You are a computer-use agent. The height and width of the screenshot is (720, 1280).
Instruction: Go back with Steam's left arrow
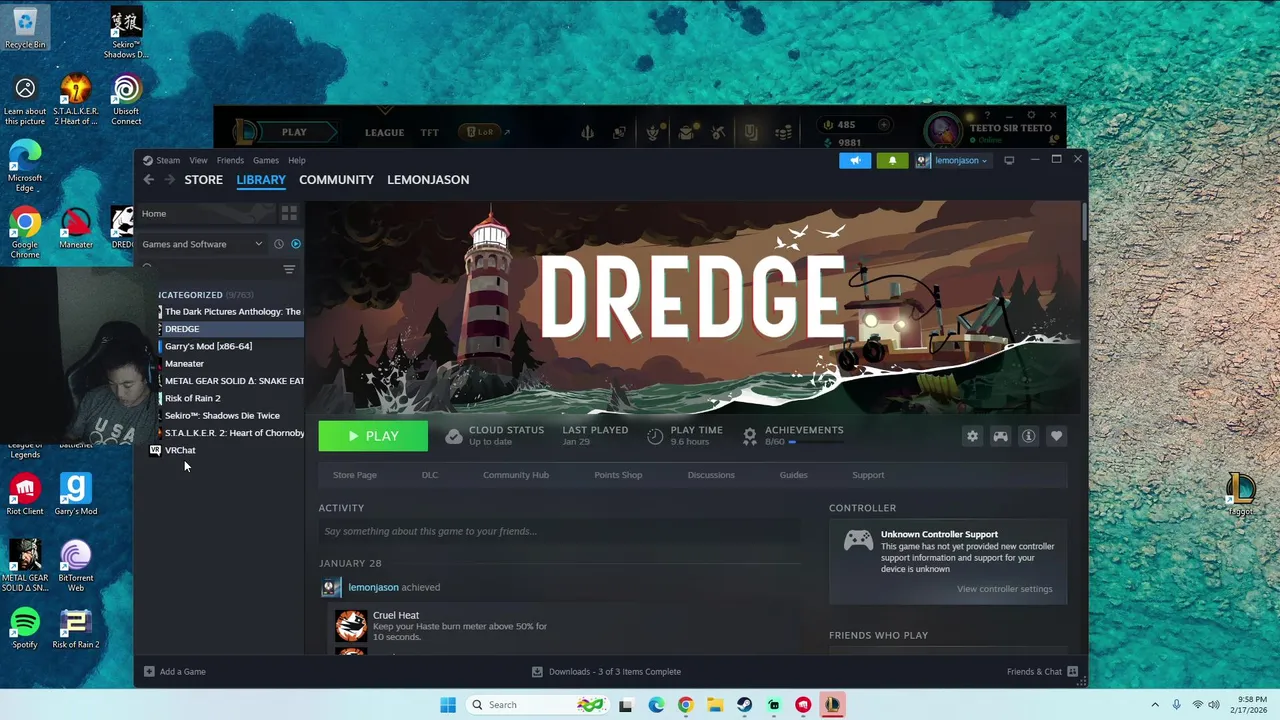coord(148,180)
